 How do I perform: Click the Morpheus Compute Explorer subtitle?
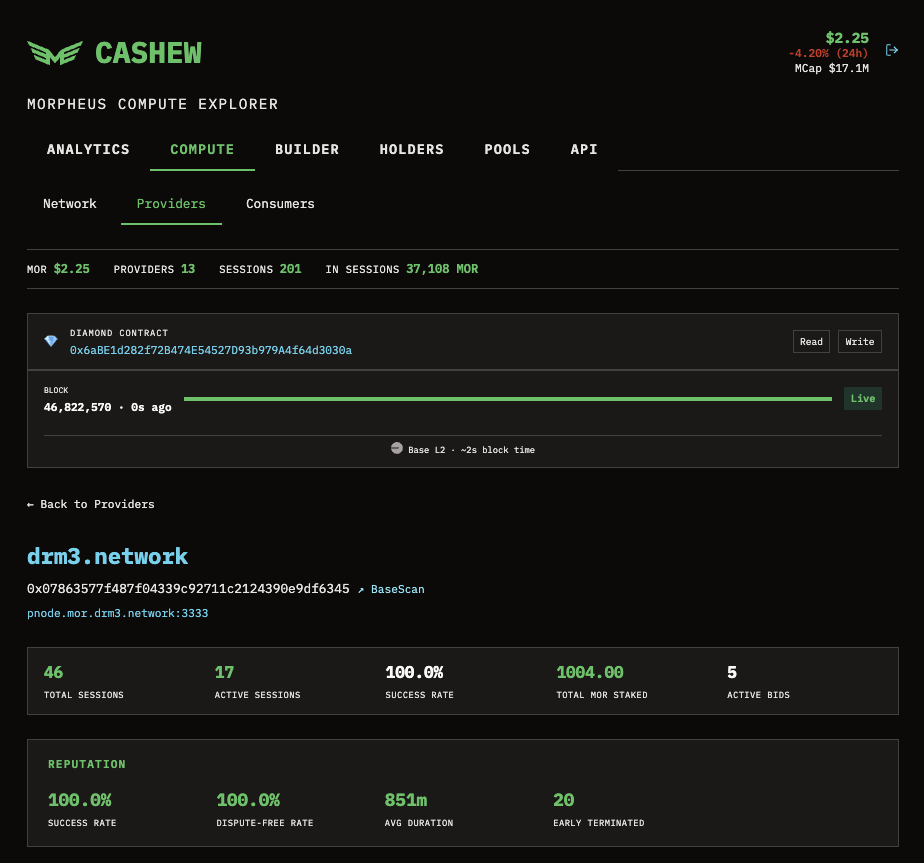(153, 104)
